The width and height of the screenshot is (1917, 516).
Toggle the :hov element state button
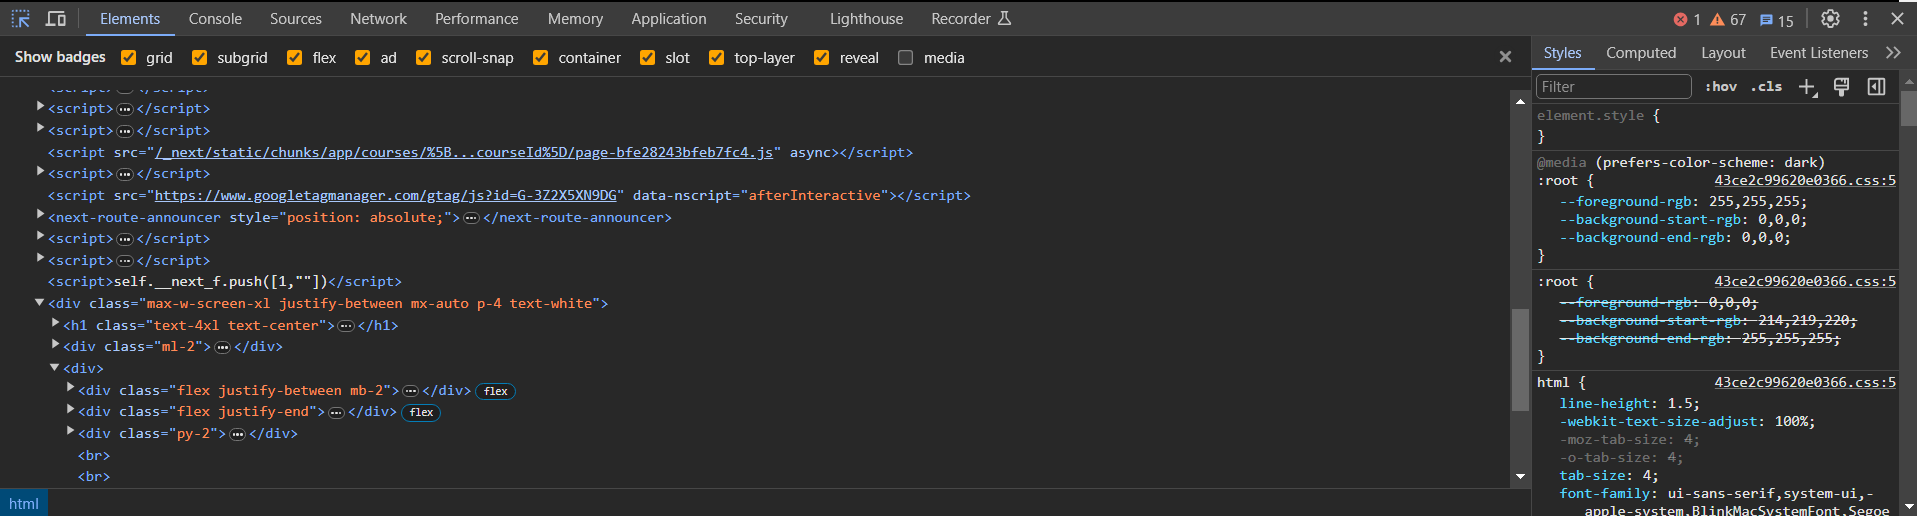[x=1720, y=87]
